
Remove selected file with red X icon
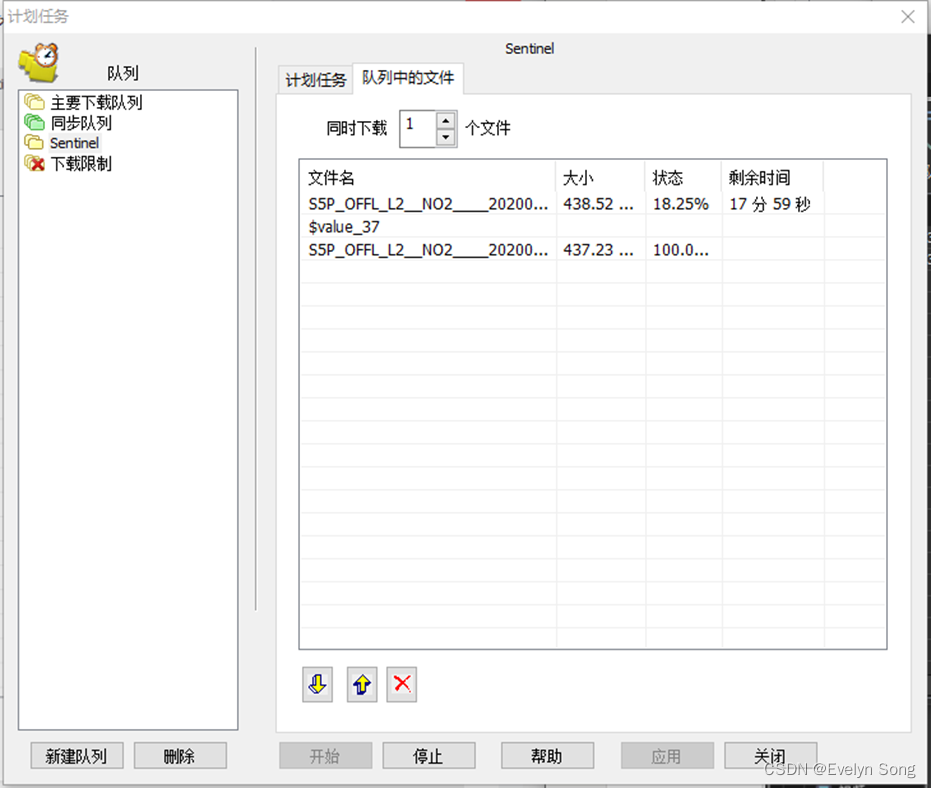pos(401,684)
